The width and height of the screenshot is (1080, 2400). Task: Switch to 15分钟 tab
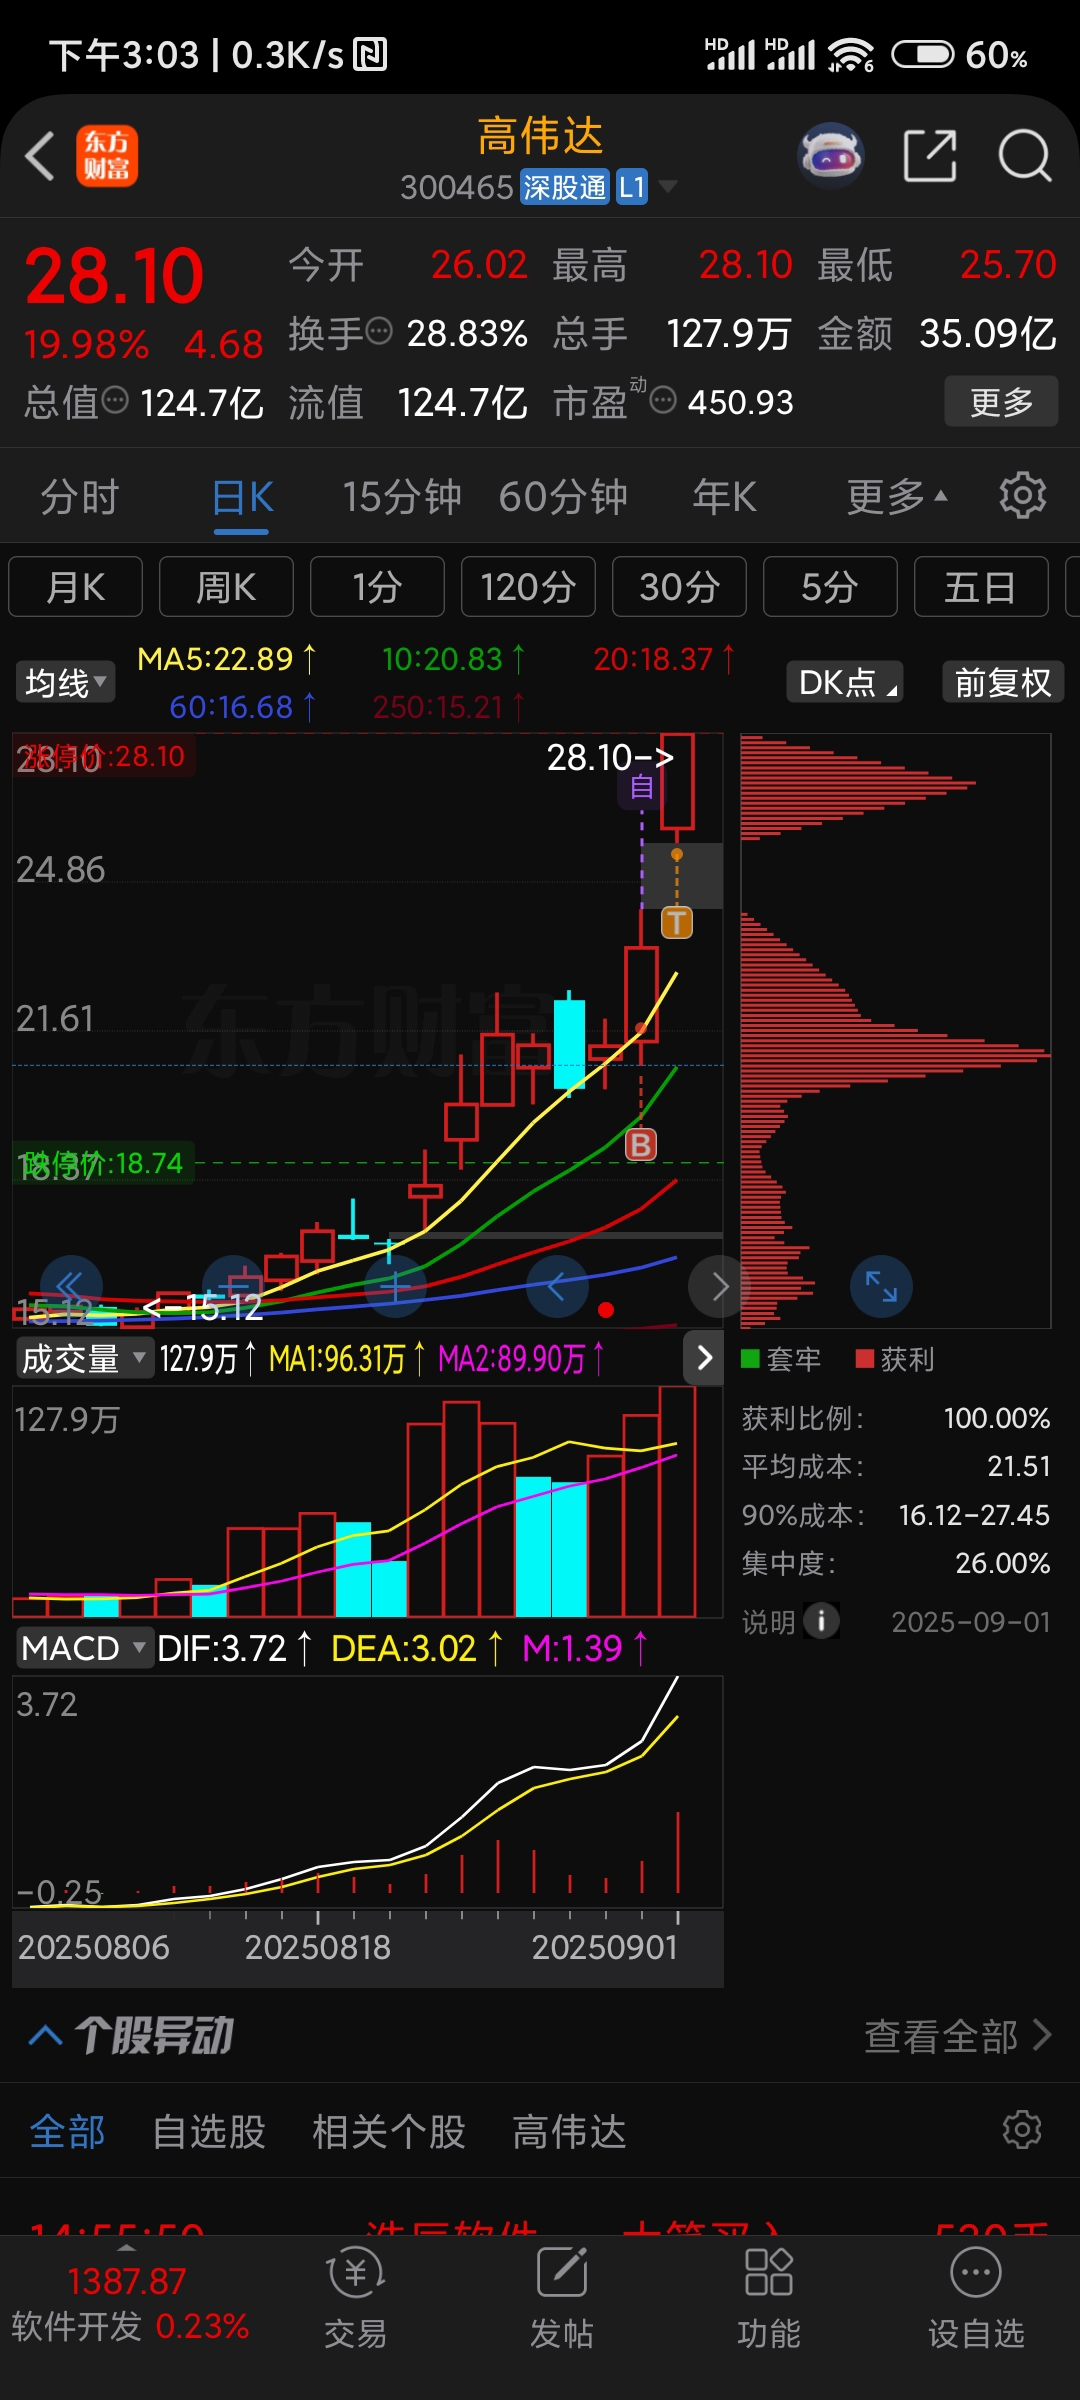click(x=402, y=497)
